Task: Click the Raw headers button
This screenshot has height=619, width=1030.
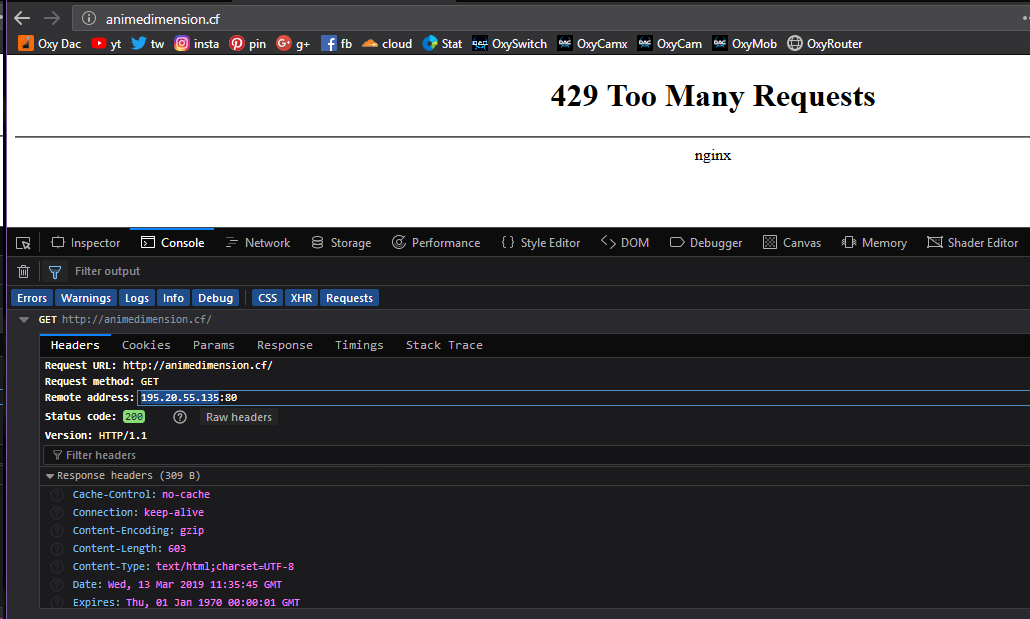Action: pyautogui.click(x=238, y=416)
